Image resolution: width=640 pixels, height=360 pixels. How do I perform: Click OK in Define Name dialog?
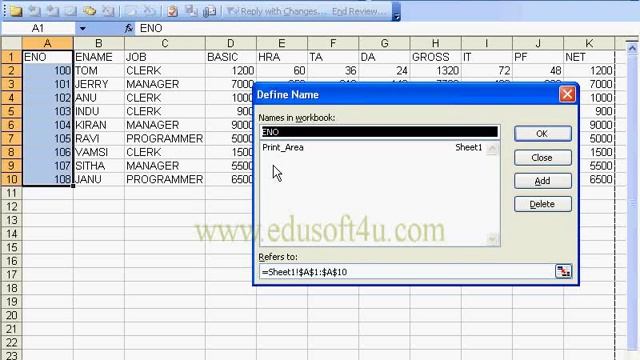click(542, 133)
